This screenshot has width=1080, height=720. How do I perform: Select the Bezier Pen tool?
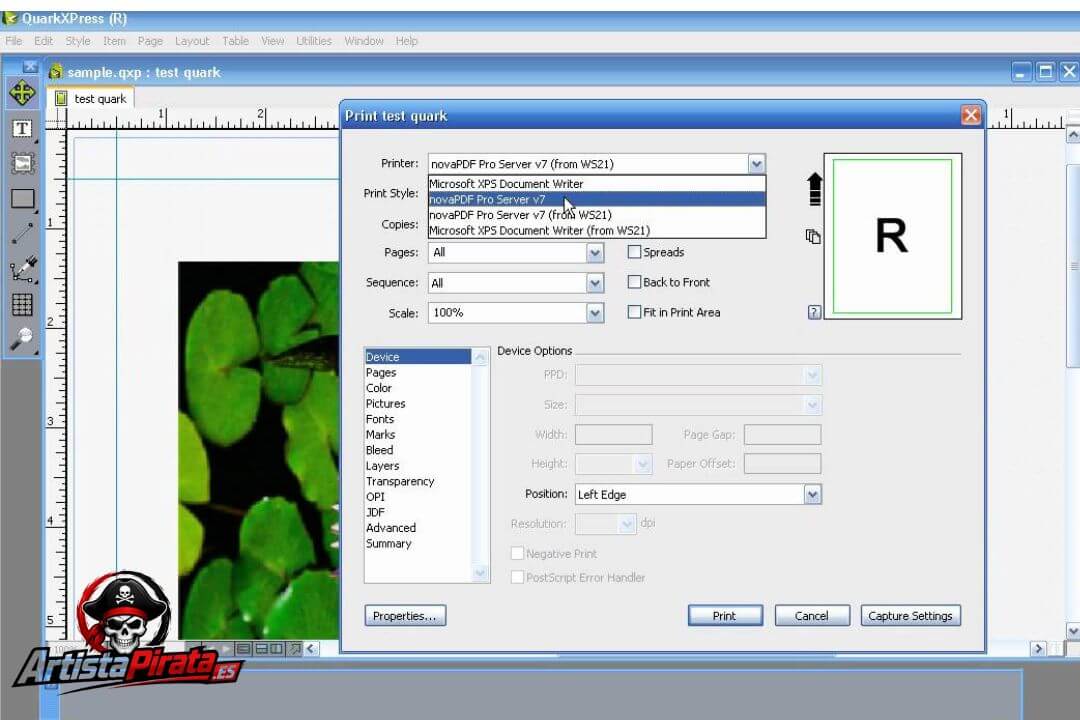pos(23,269)
